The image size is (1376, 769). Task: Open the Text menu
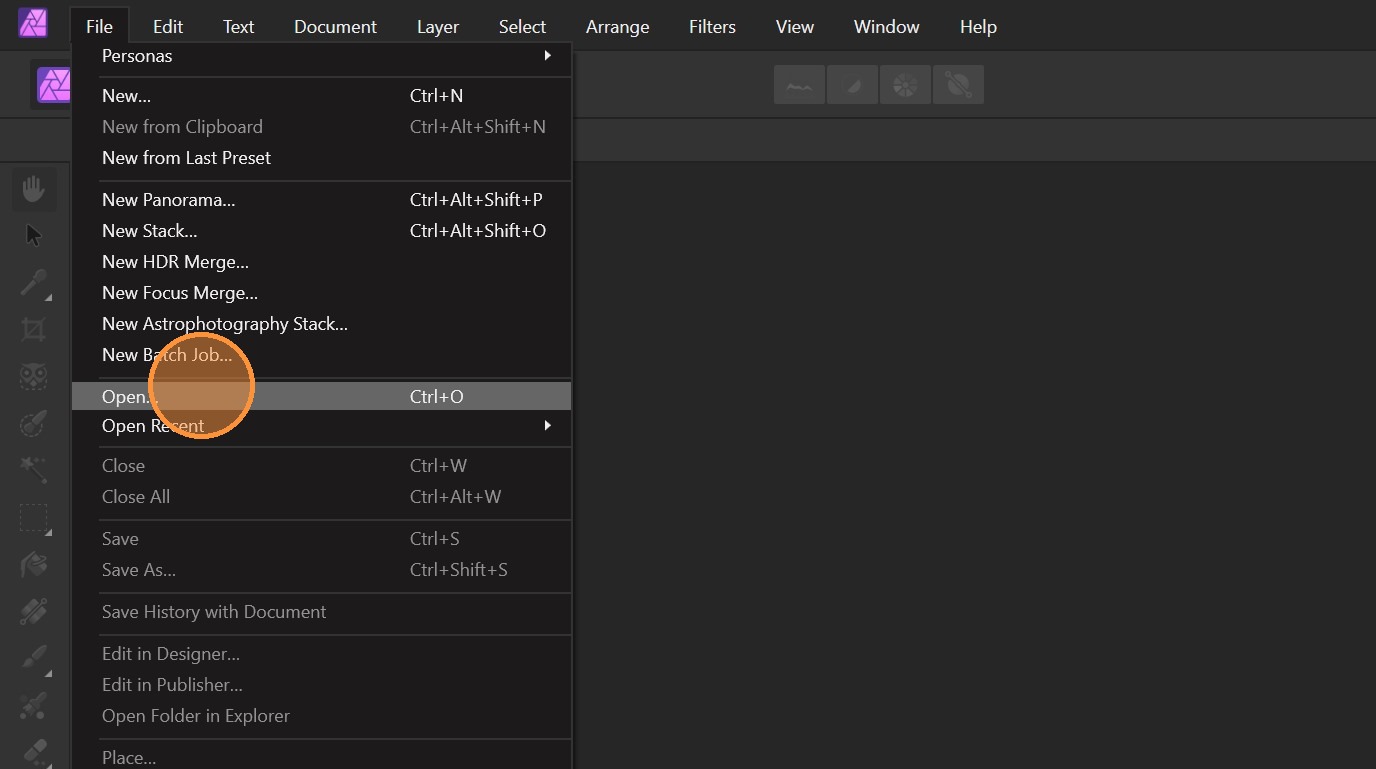pyautogui.click(x=238, y=27)
